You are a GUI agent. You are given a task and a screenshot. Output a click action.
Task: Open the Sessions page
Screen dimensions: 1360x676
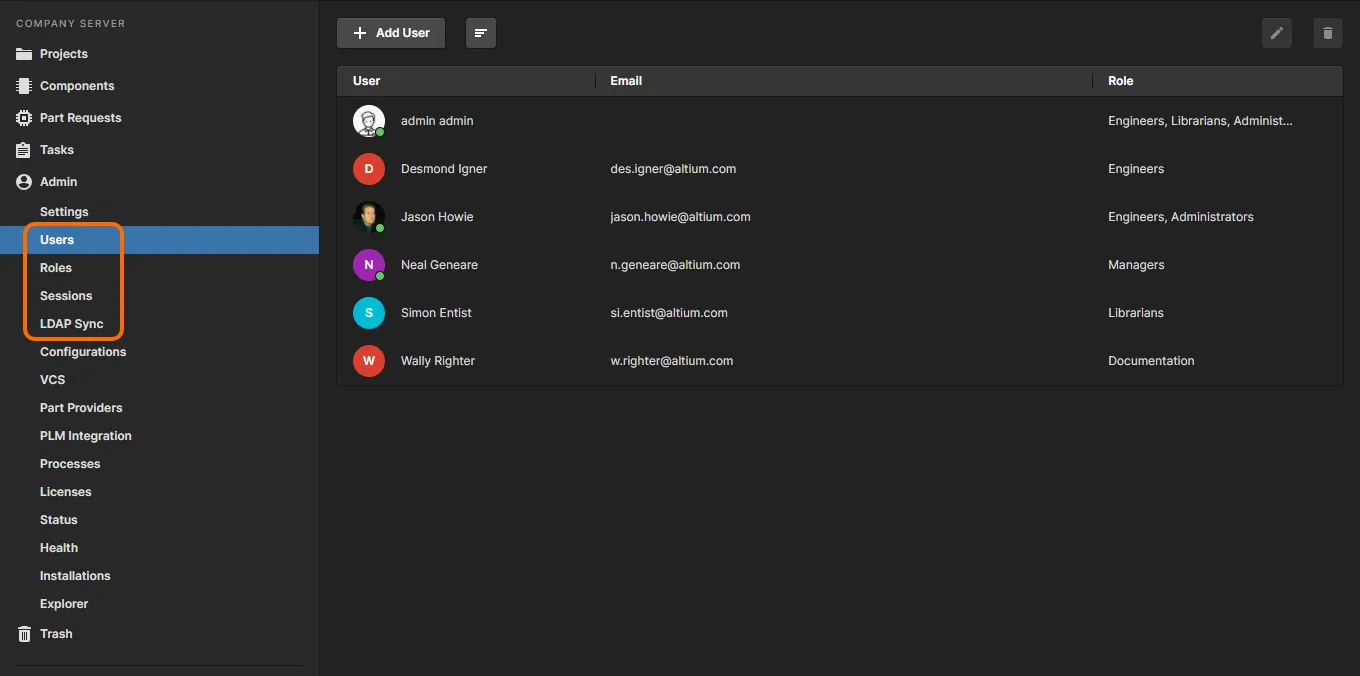(66, 296)
